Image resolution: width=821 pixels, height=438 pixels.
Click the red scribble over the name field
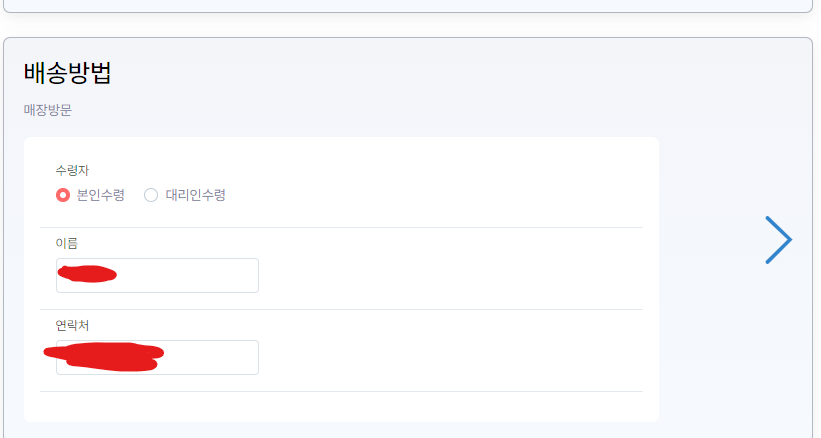click(87, 274)
